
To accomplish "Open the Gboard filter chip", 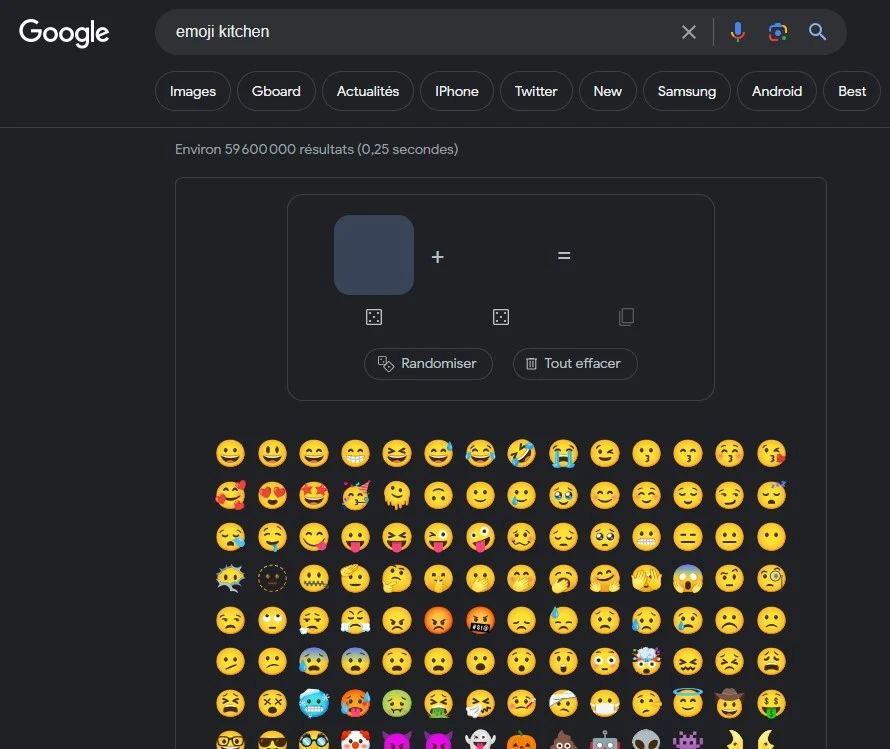I will [x=276, y=90].
